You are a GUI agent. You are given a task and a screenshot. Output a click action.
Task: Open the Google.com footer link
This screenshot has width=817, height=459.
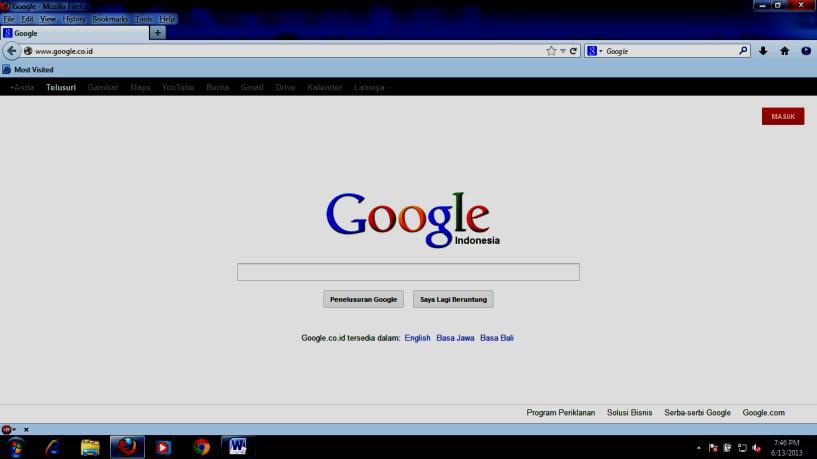coord(763,413)
